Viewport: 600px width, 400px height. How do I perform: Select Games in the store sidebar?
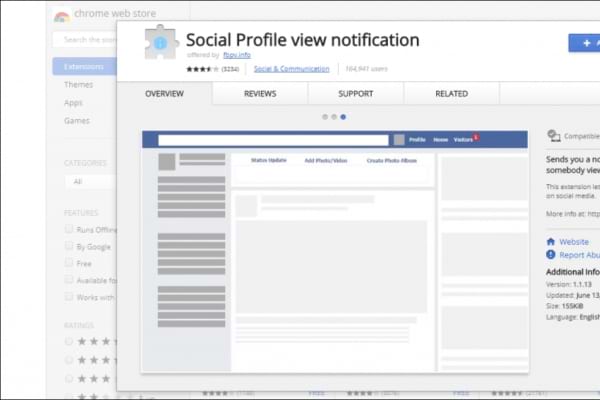pos(77,121)
